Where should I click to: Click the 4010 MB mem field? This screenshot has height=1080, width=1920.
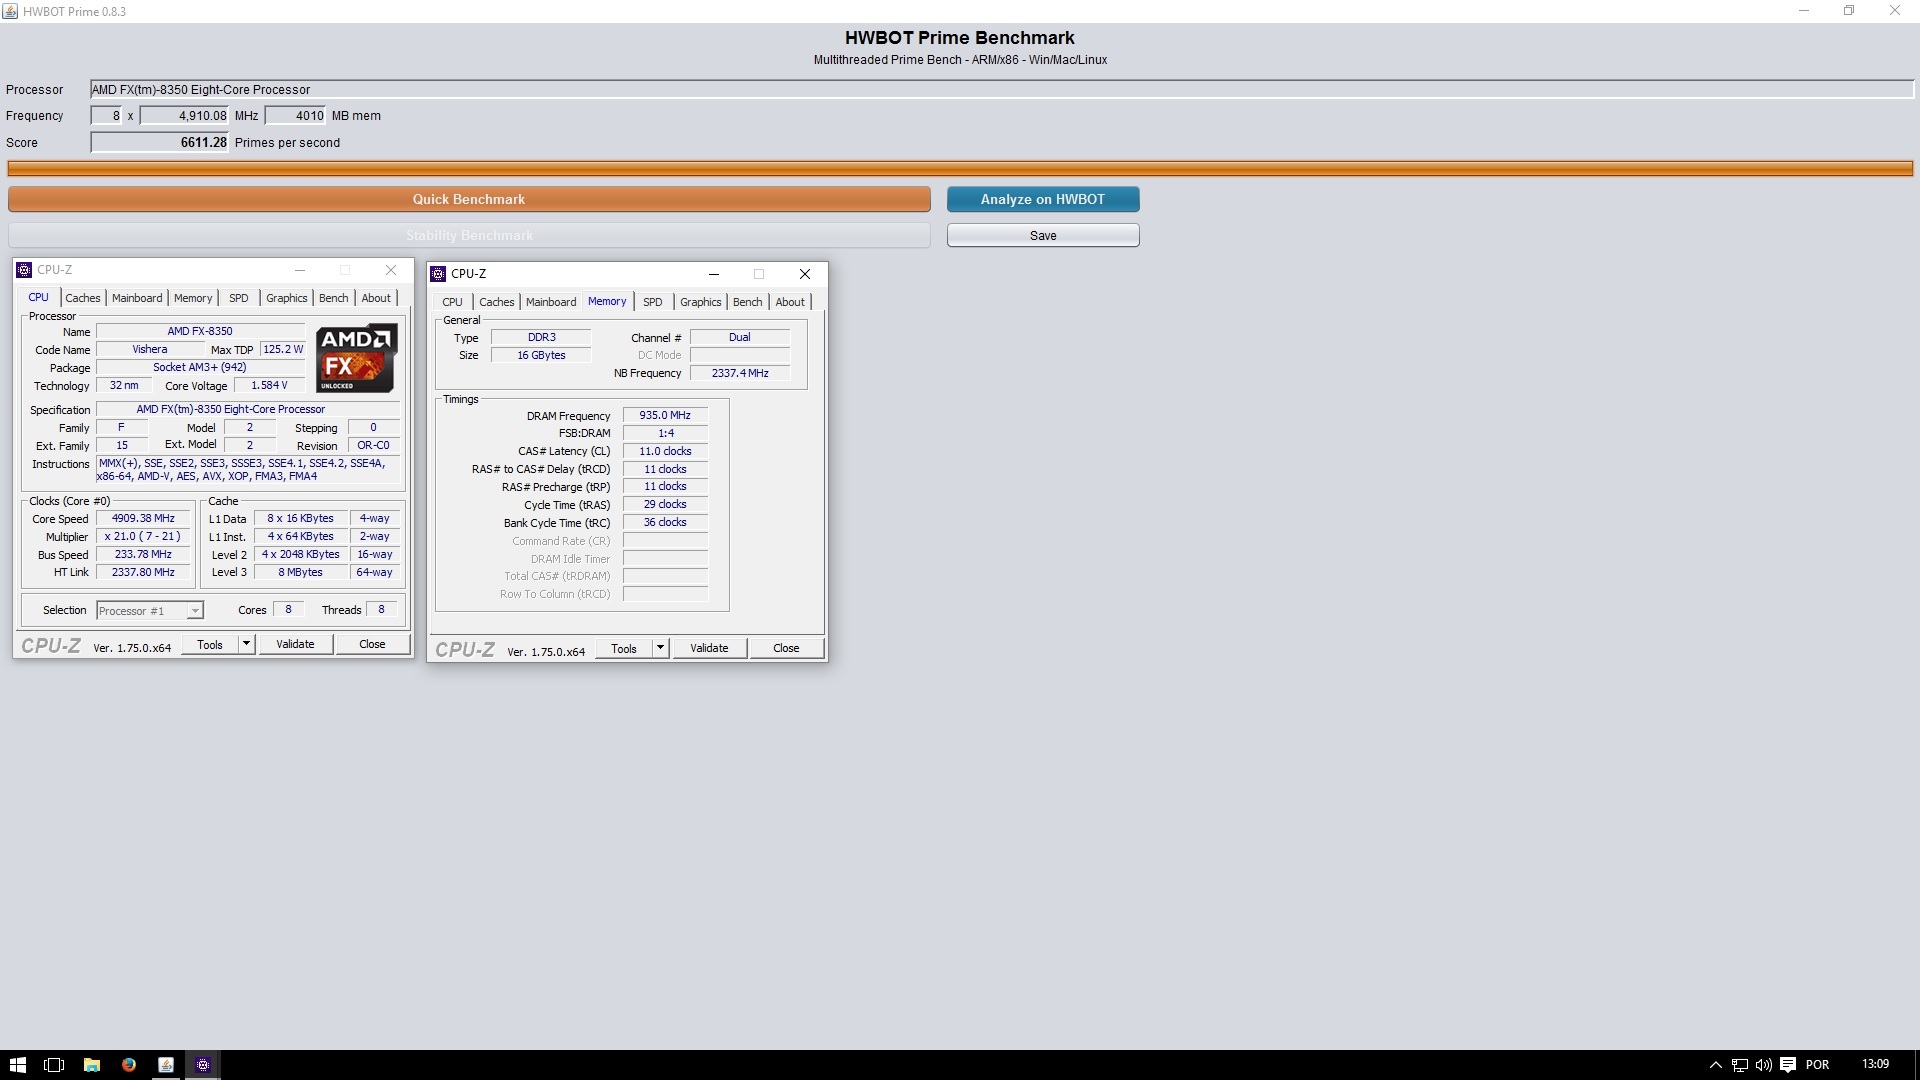coord(295,115)
